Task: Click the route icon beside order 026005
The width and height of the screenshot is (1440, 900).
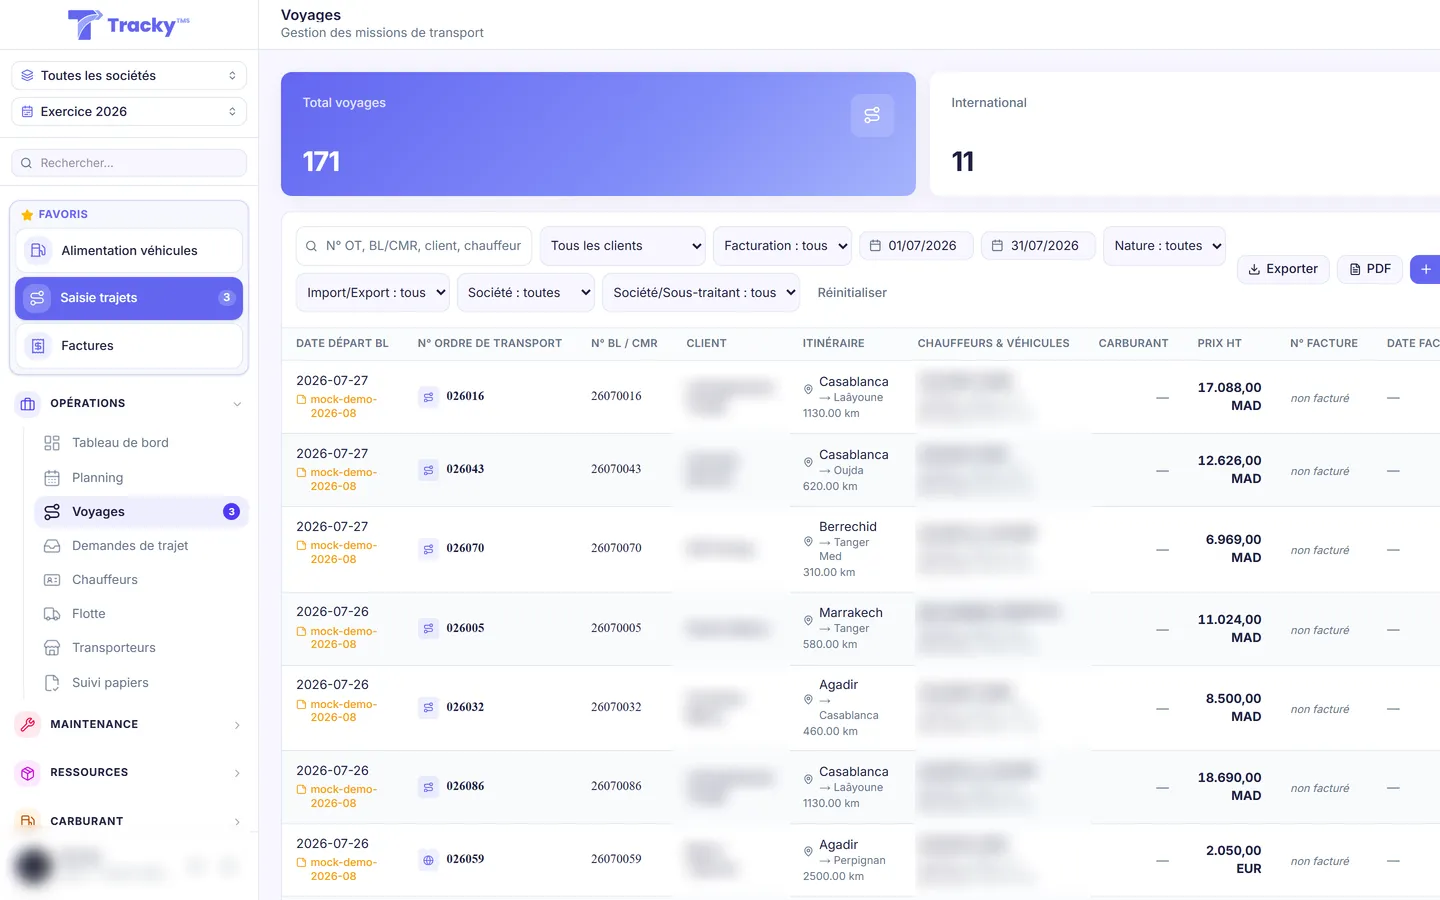Action: click(x=428, y=629)
